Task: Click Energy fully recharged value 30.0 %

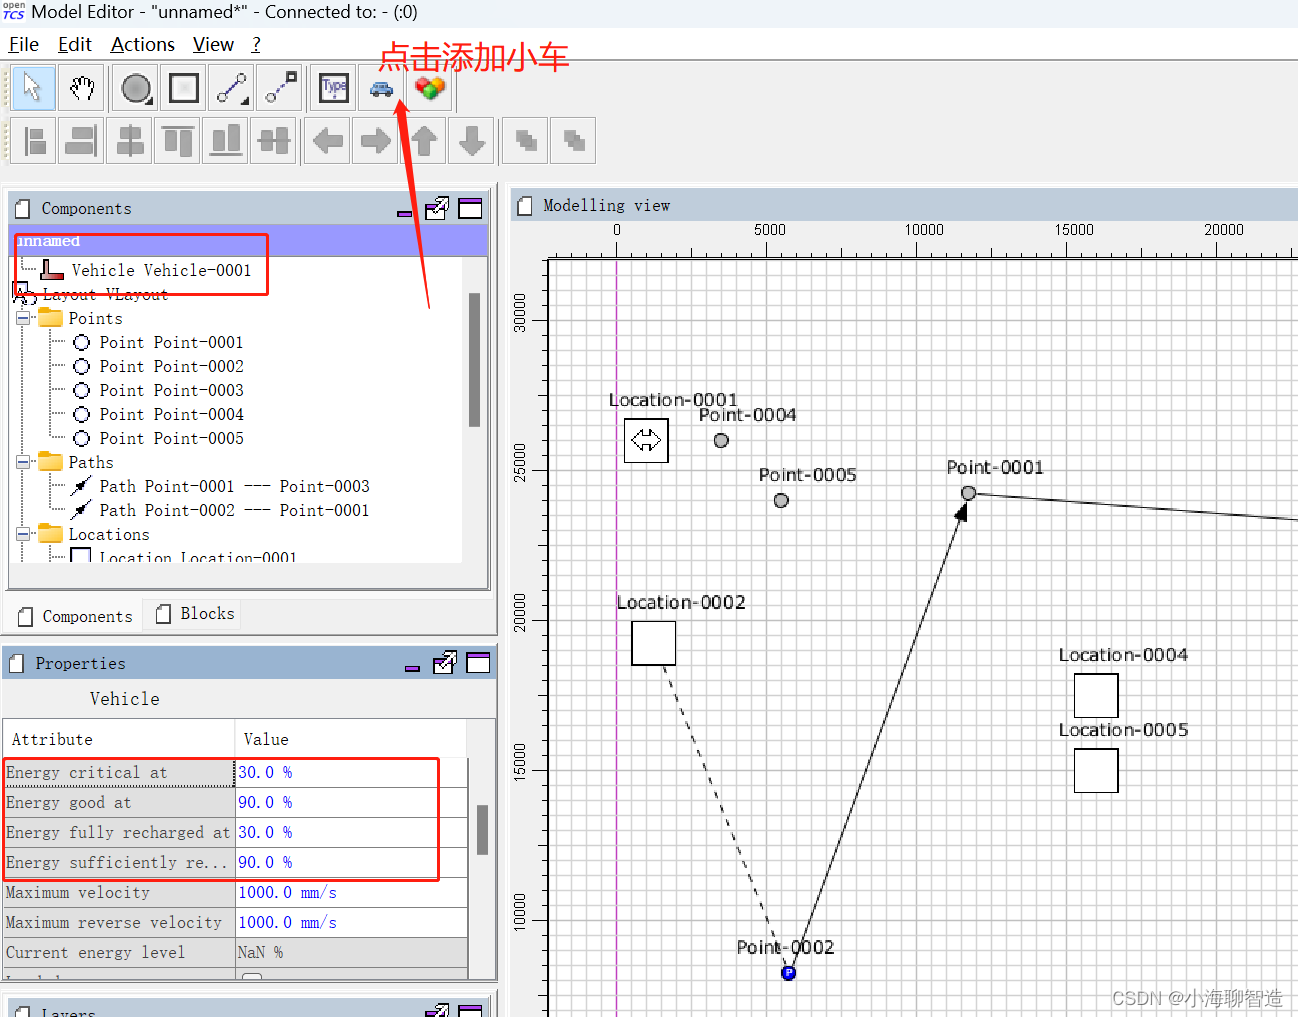Action: 351,832
